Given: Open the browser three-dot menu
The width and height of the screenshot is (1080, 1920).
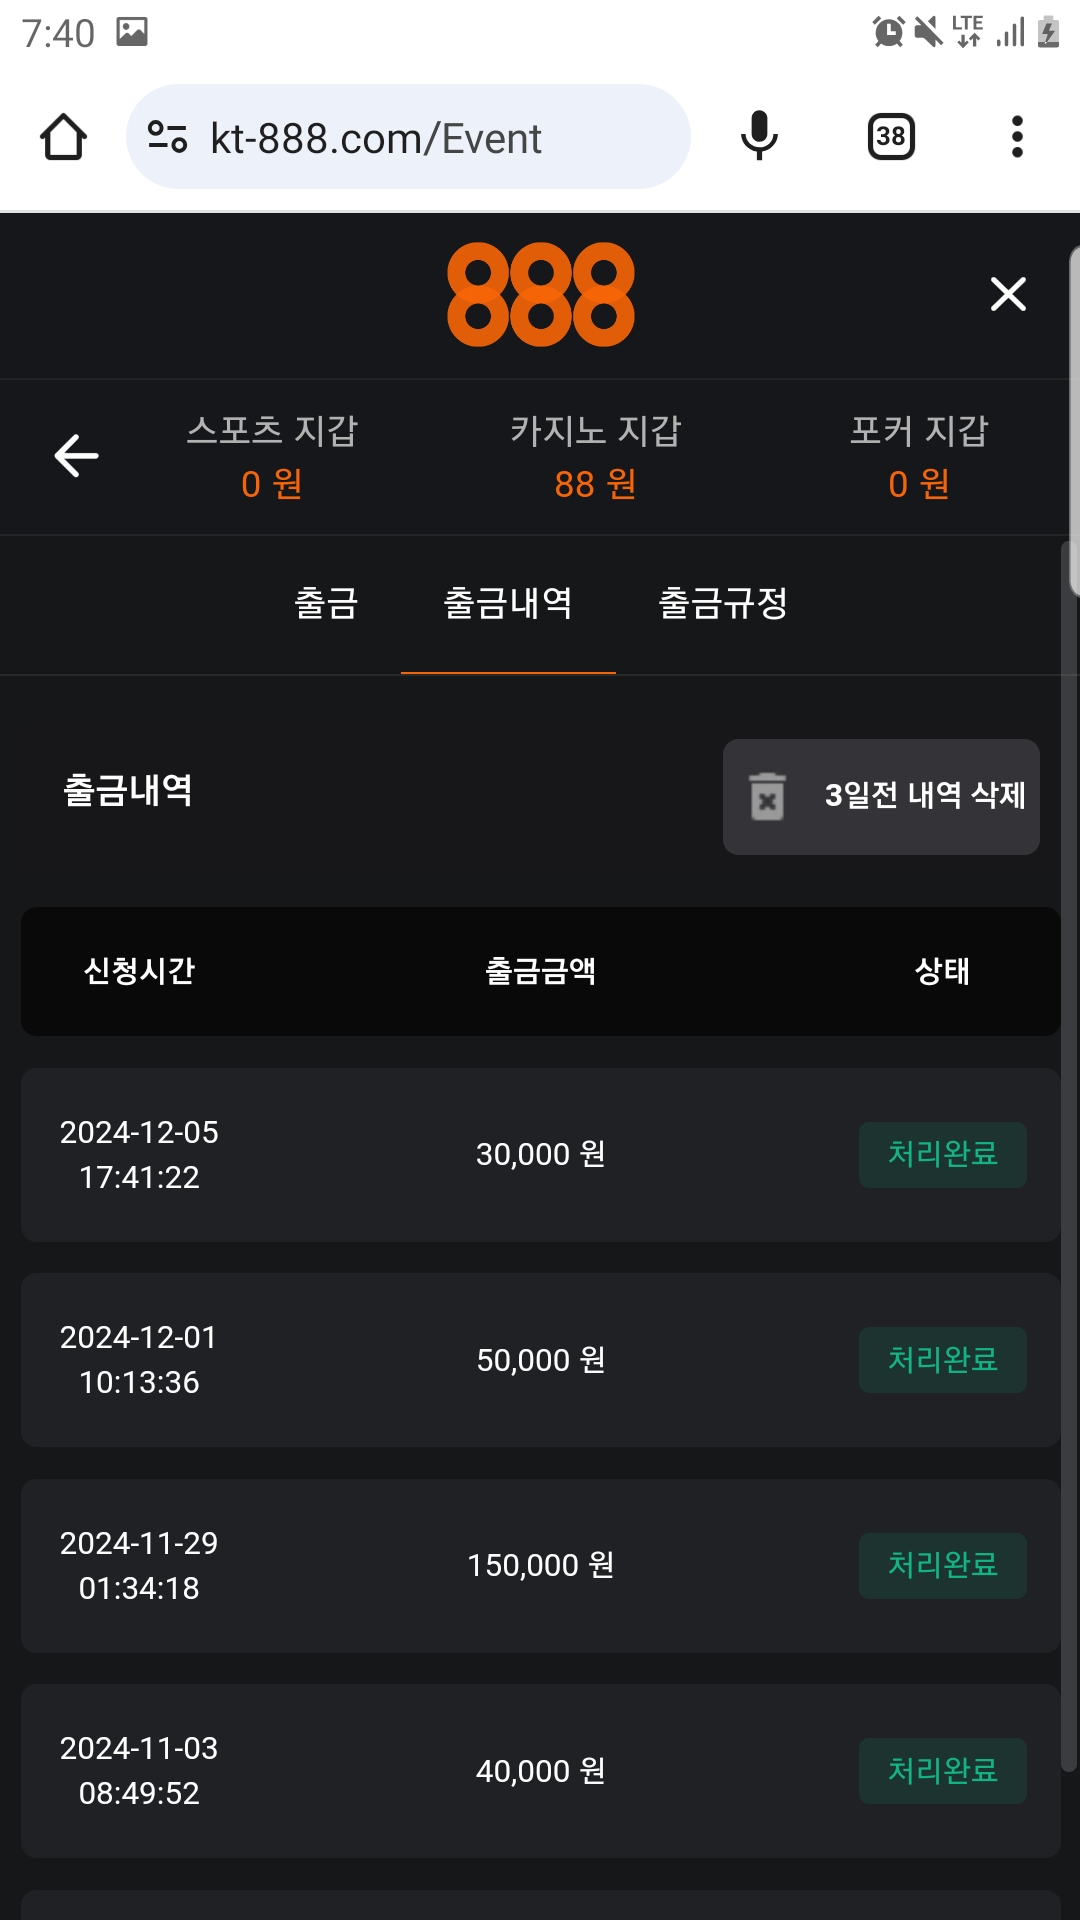Looking at the screenshot, I should click(x=1017, y=137).
